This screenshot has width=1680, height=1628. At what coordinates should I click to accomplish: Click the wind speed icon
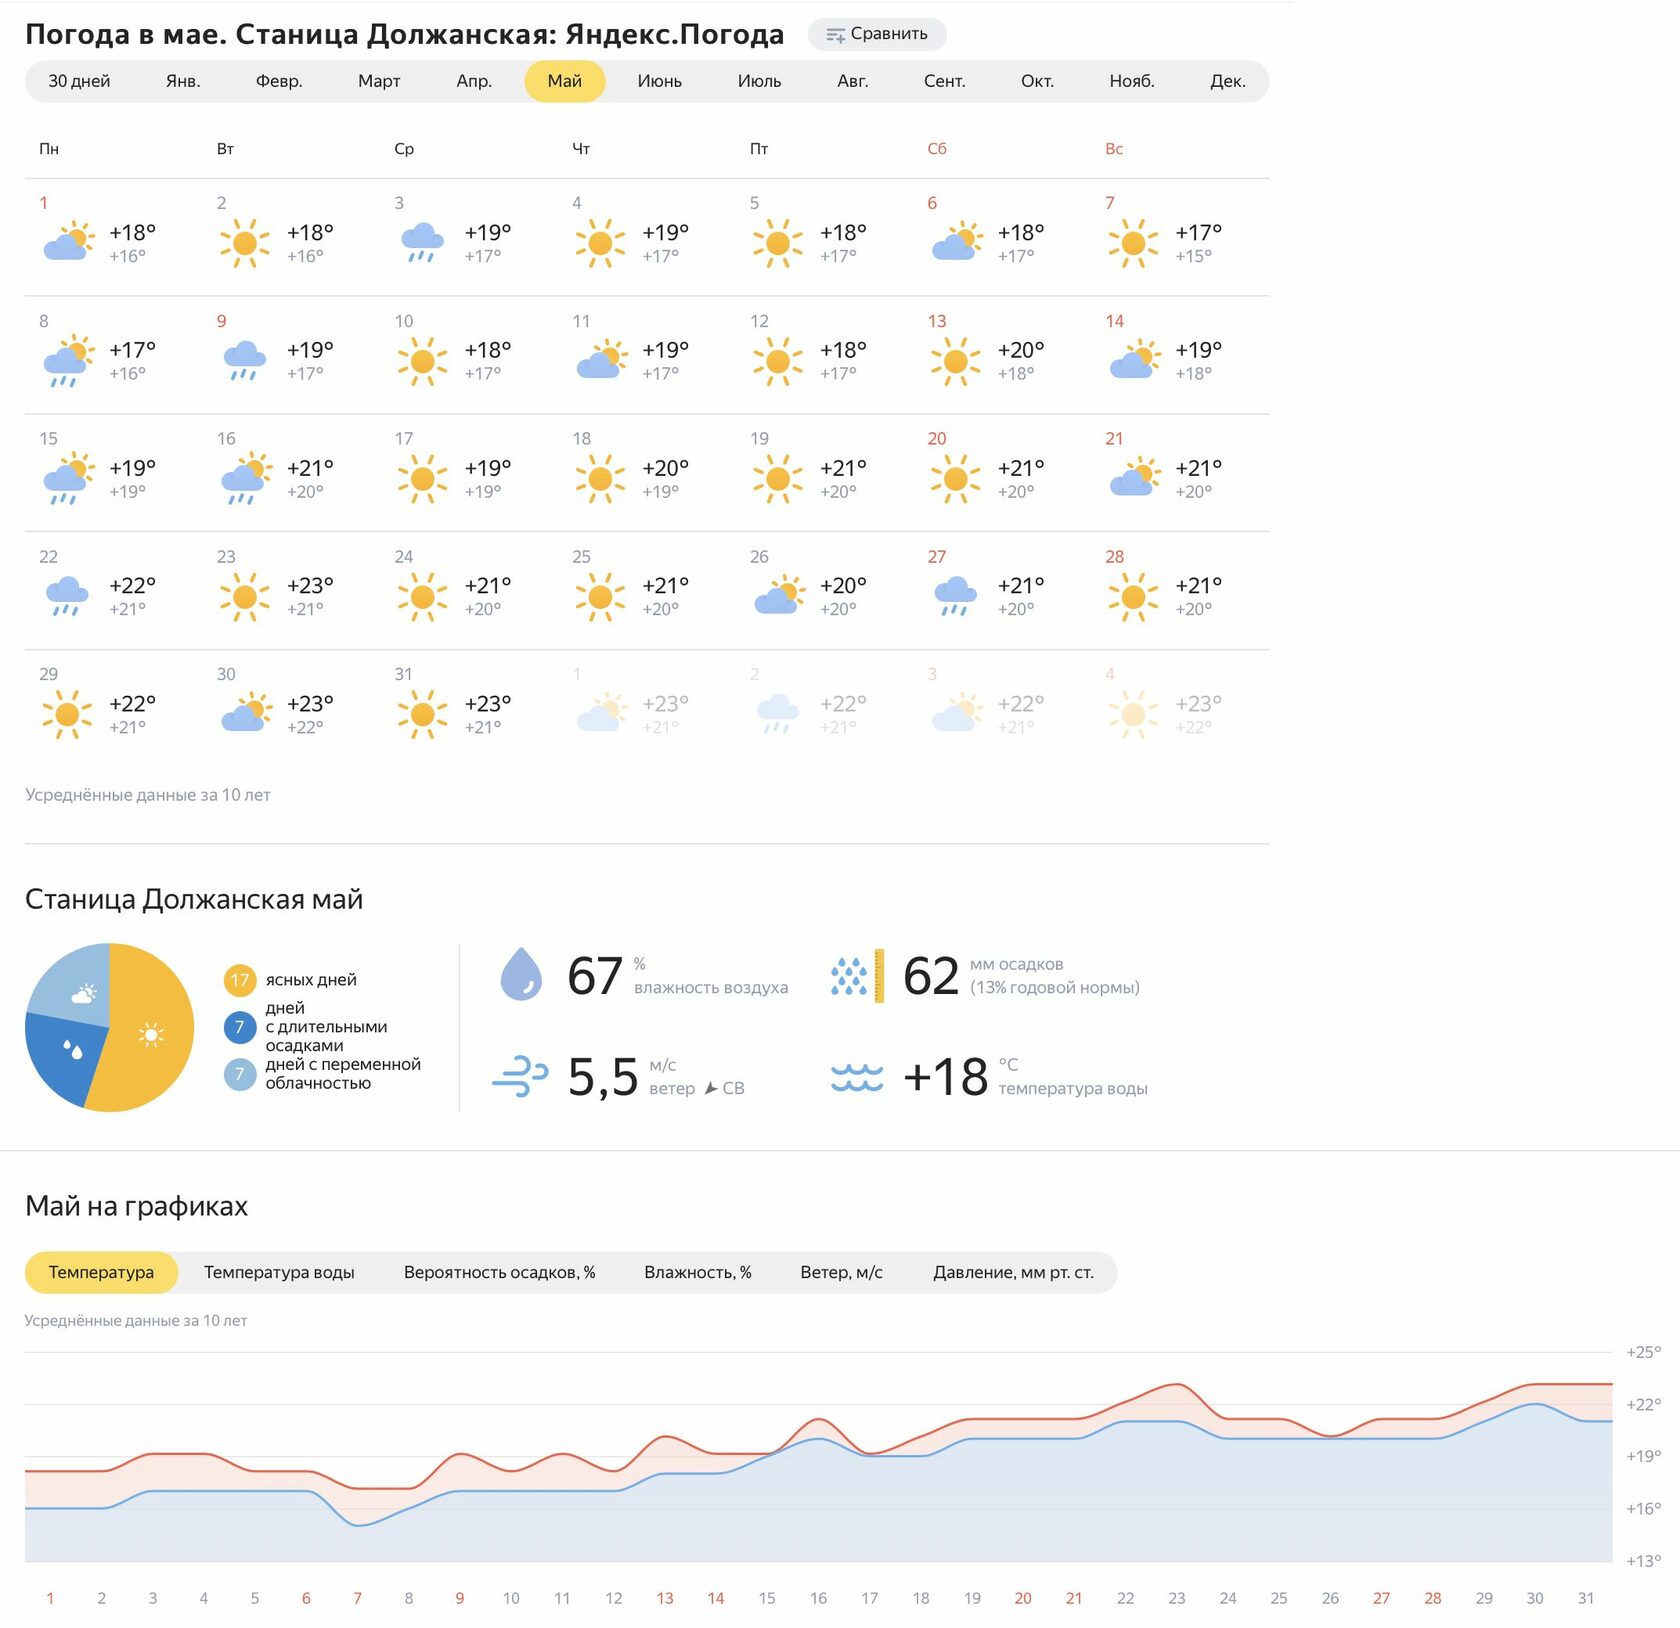coord(520,1077)
